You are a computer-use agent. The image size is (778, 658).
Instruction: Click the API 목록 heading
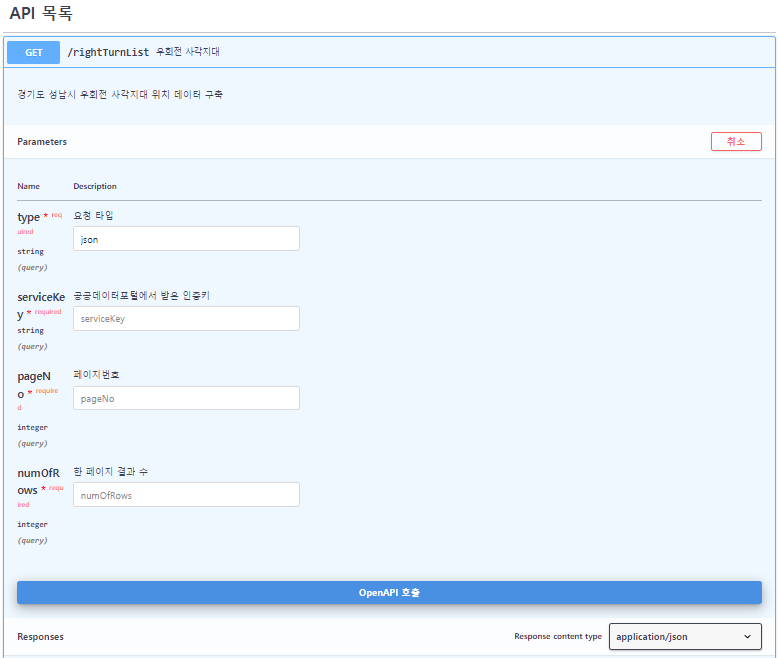tap(41, 13)
